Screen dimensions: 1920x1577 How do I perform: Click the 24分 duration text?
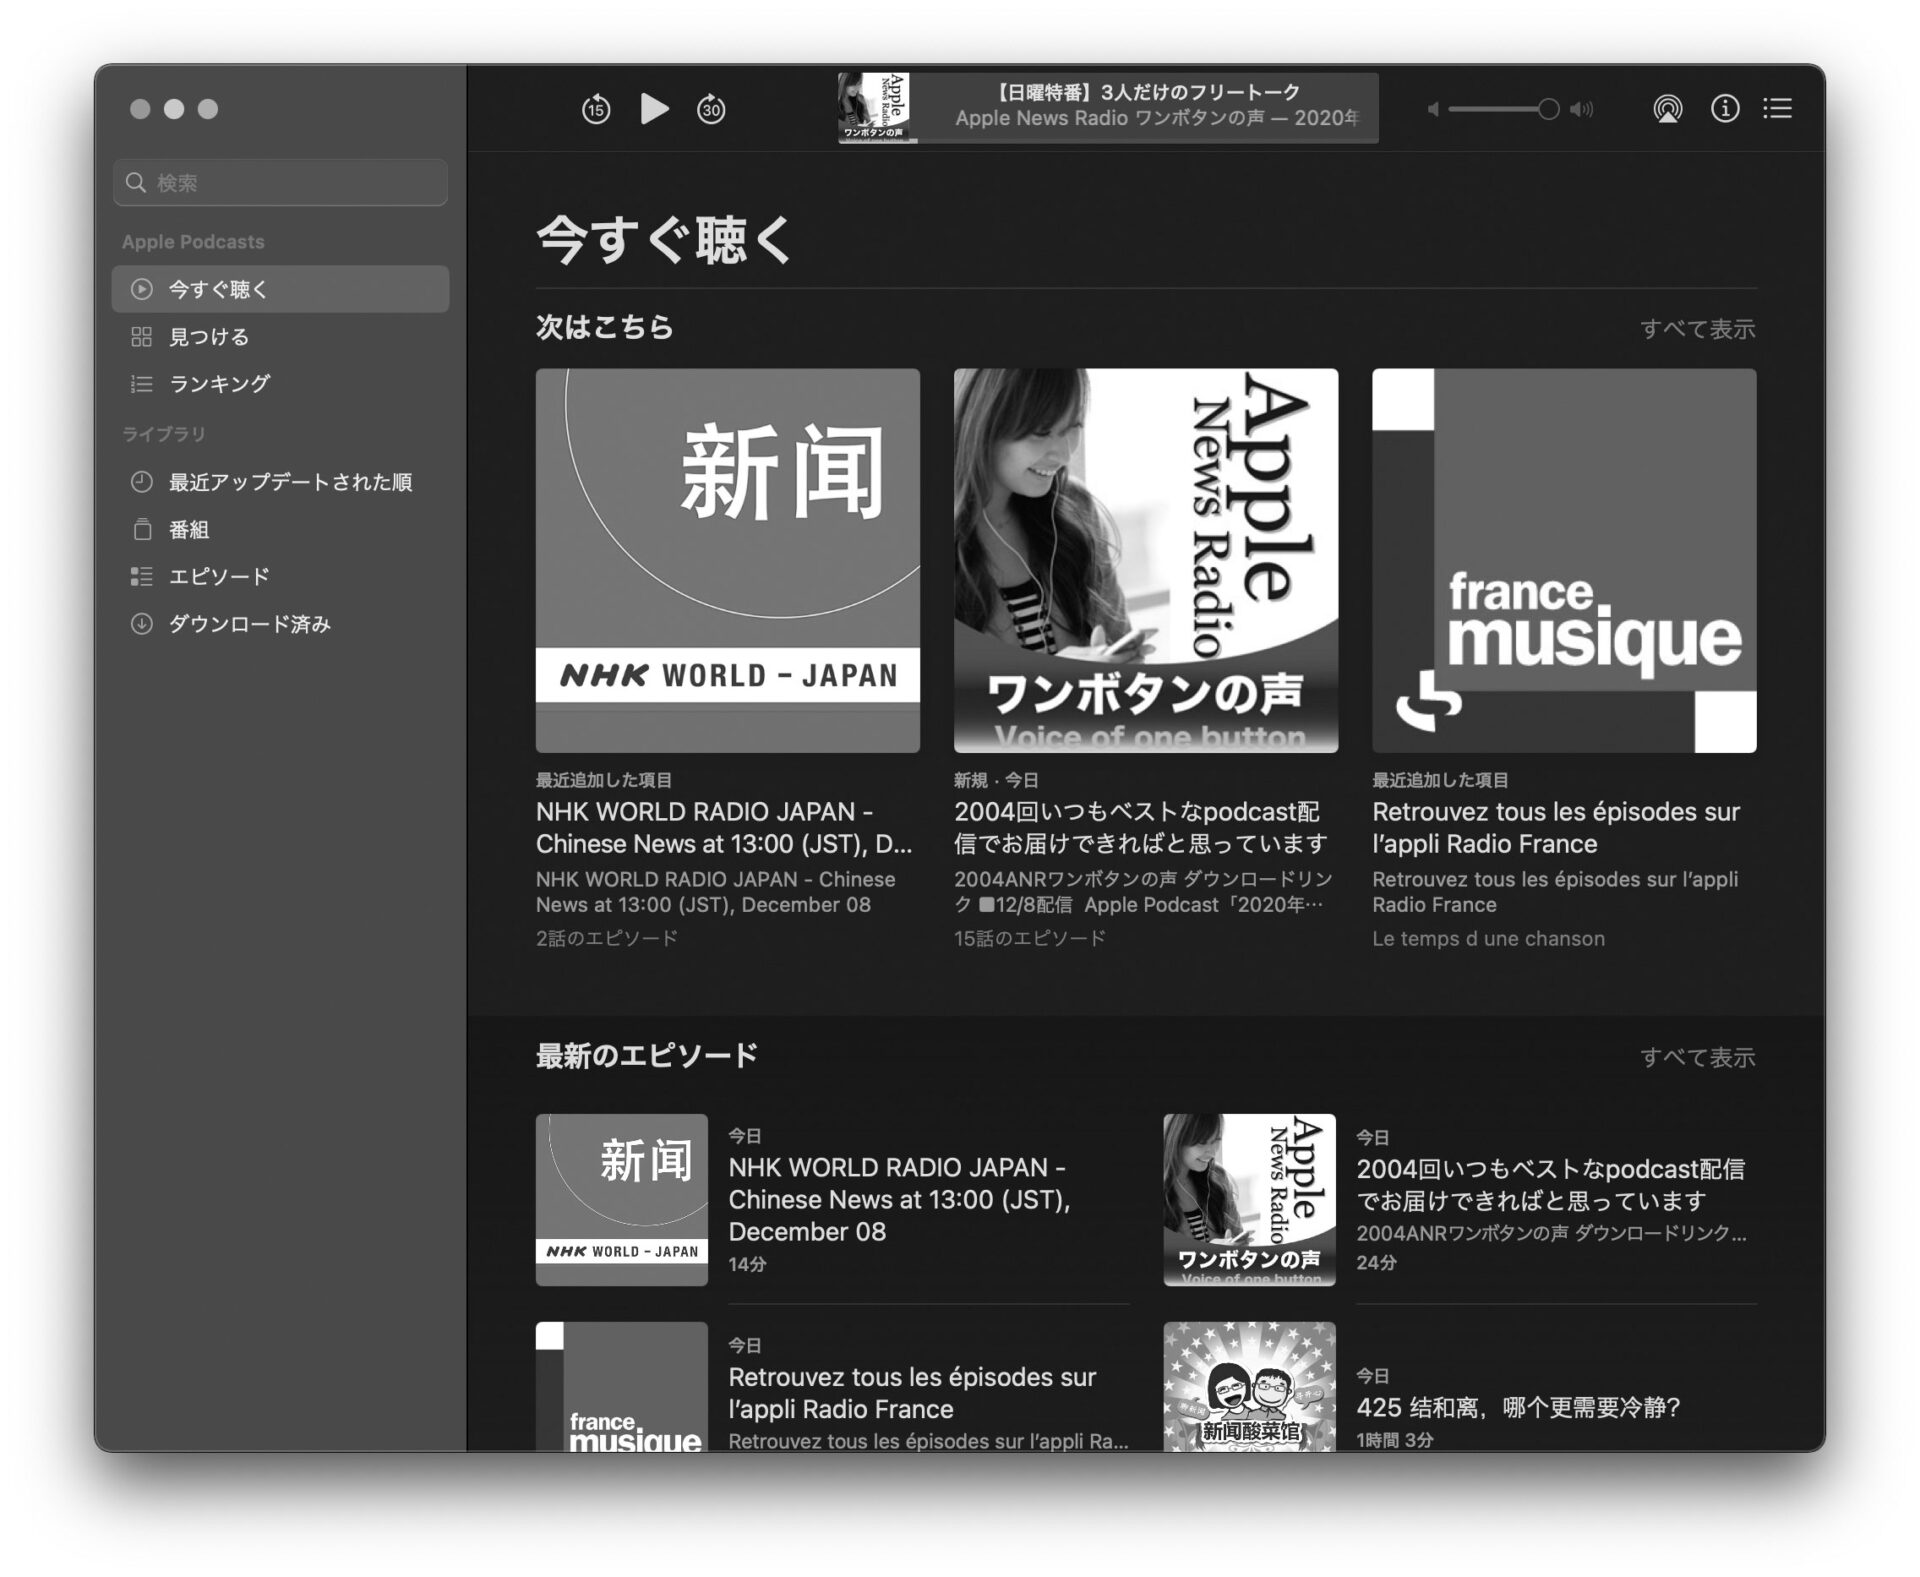[1376, 1262]
